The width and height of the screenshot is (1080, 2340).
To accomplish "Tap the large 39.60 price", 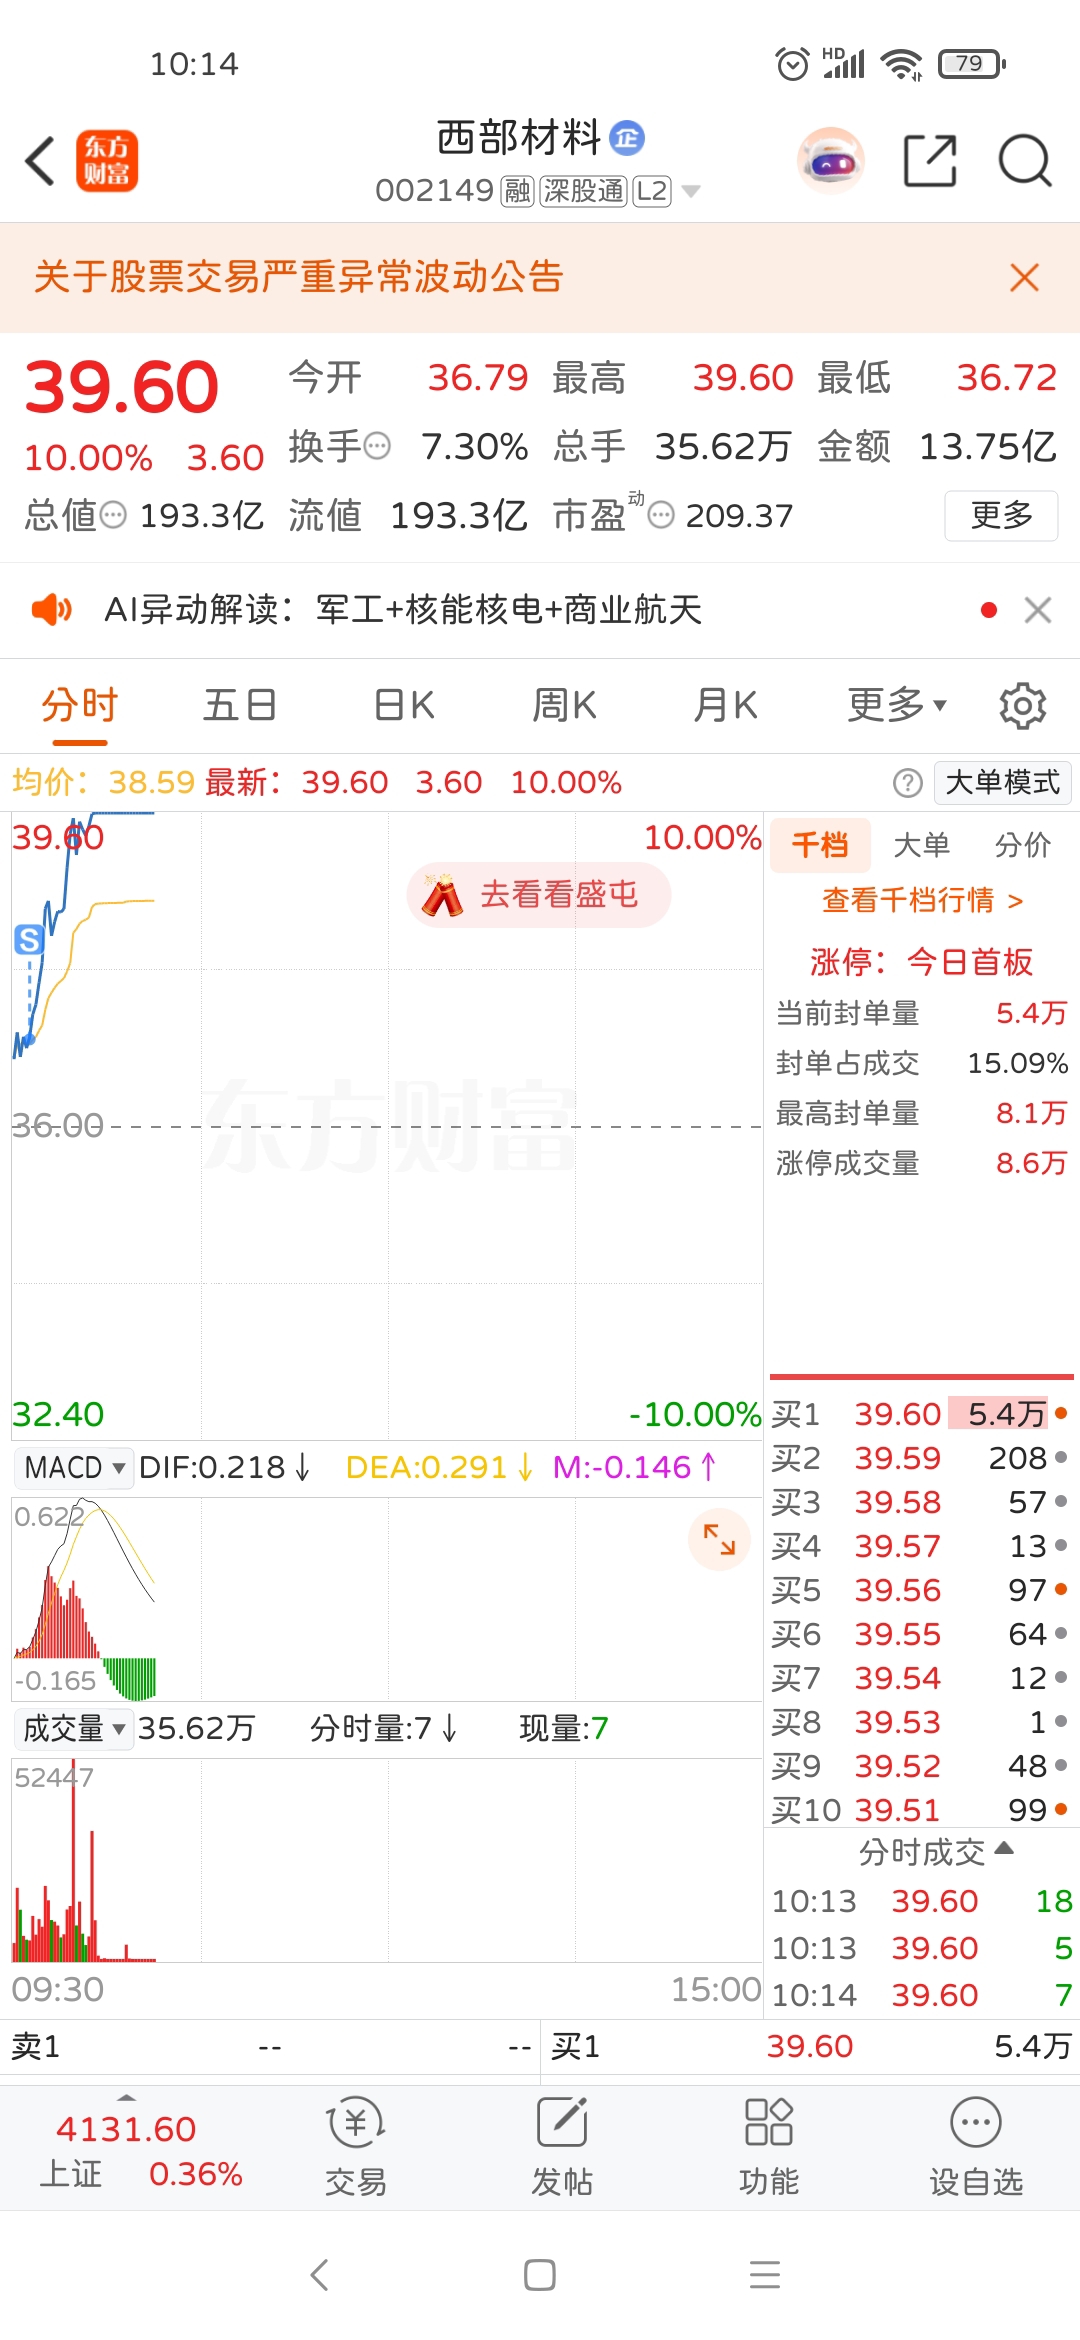I will click(x=121, y=387).
